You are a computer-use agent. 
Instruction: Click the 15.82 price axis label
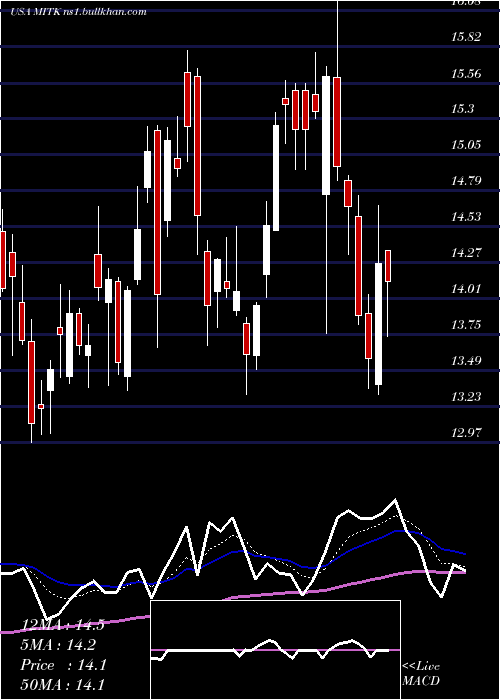coord(466,37)
